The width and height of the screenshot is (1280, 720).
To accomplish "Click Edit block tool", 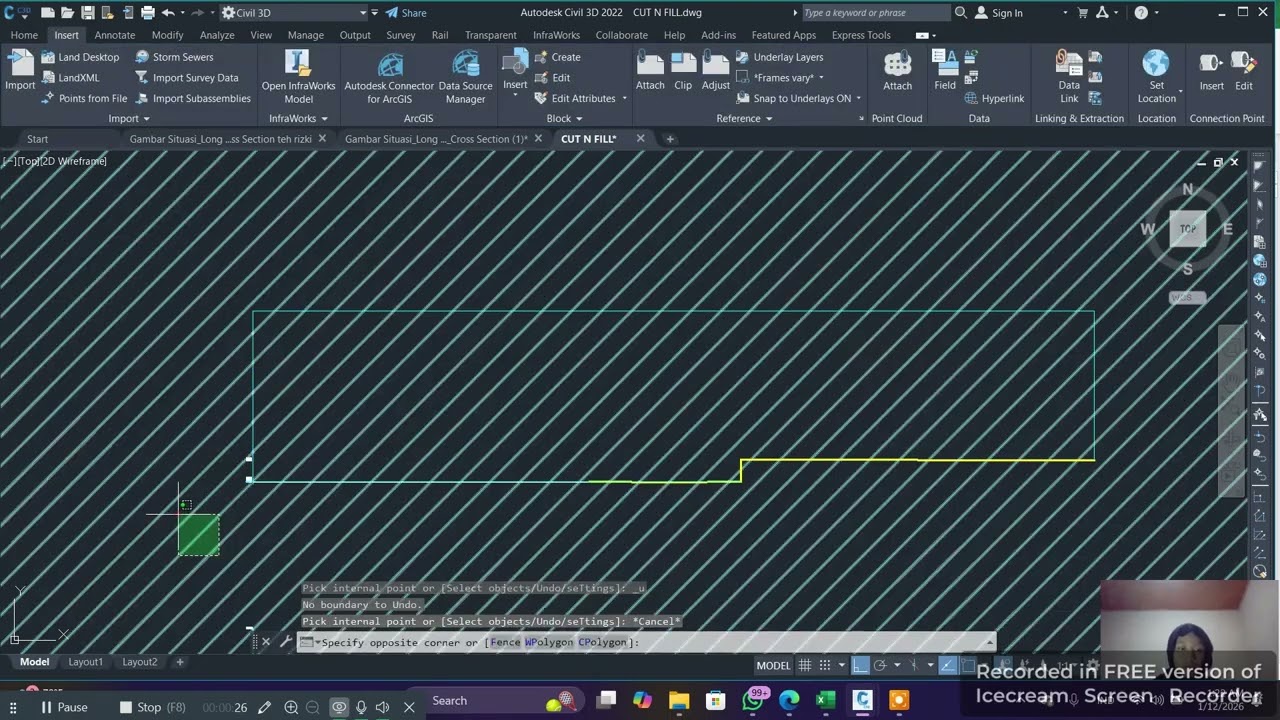I will [552, 78].
